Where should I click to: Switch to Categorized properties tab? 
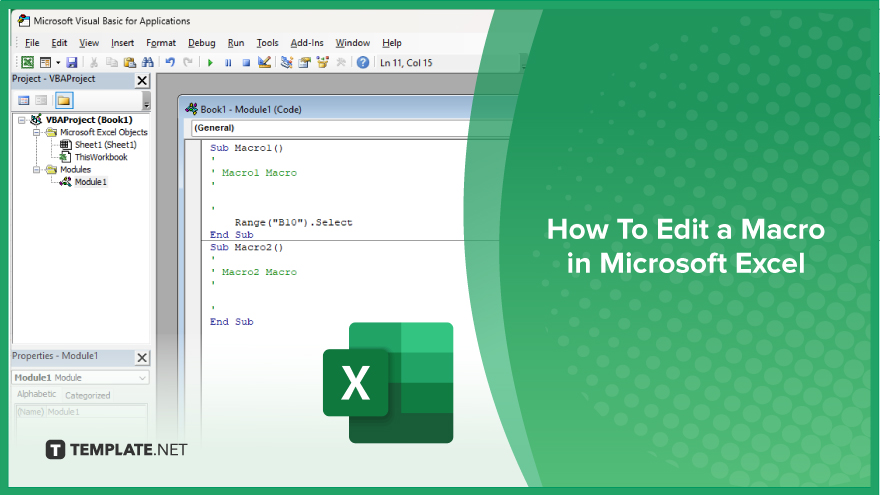click(88, 395)
